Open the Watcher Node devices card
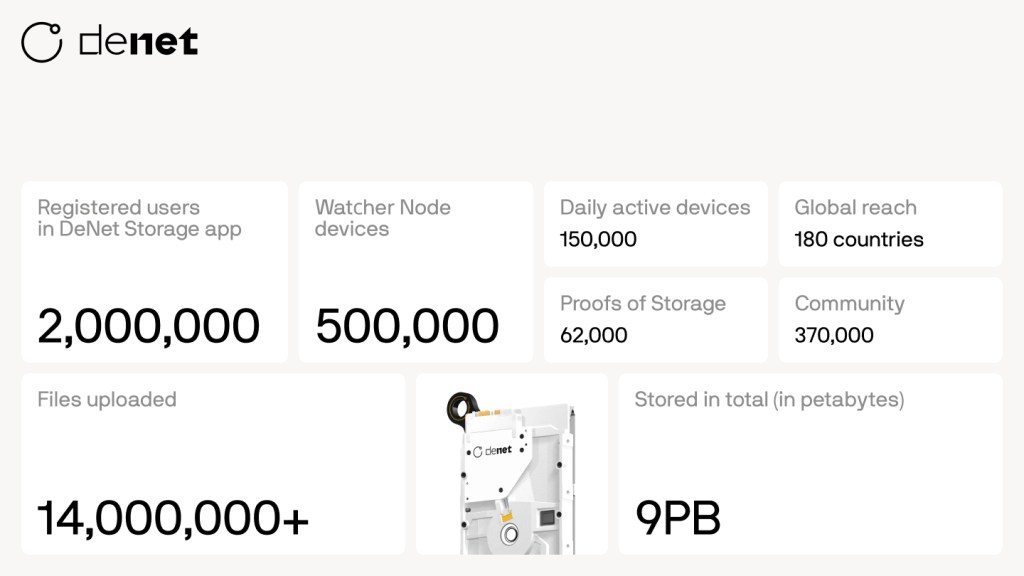1024x576 pixels. coord(415,271)
